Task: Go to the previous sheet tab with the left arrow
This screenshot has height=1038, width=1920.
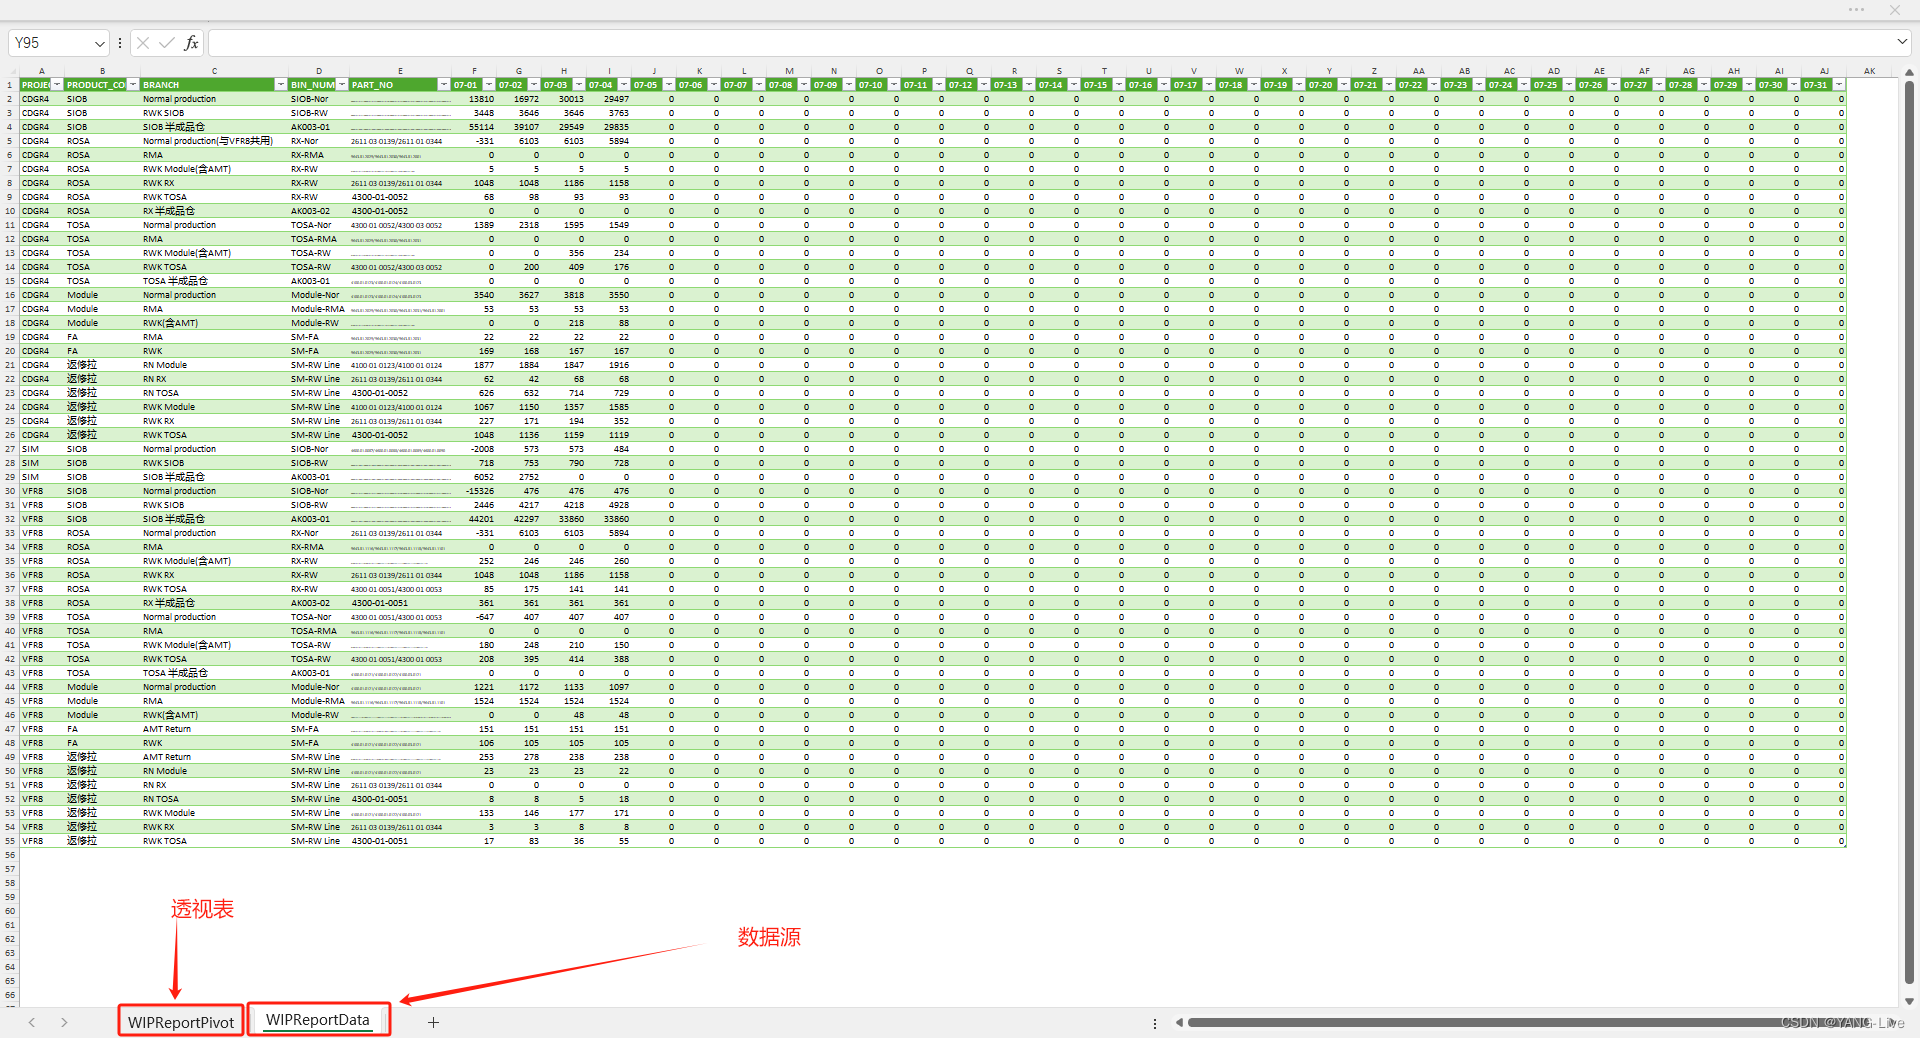Action: click(32, 1022)
